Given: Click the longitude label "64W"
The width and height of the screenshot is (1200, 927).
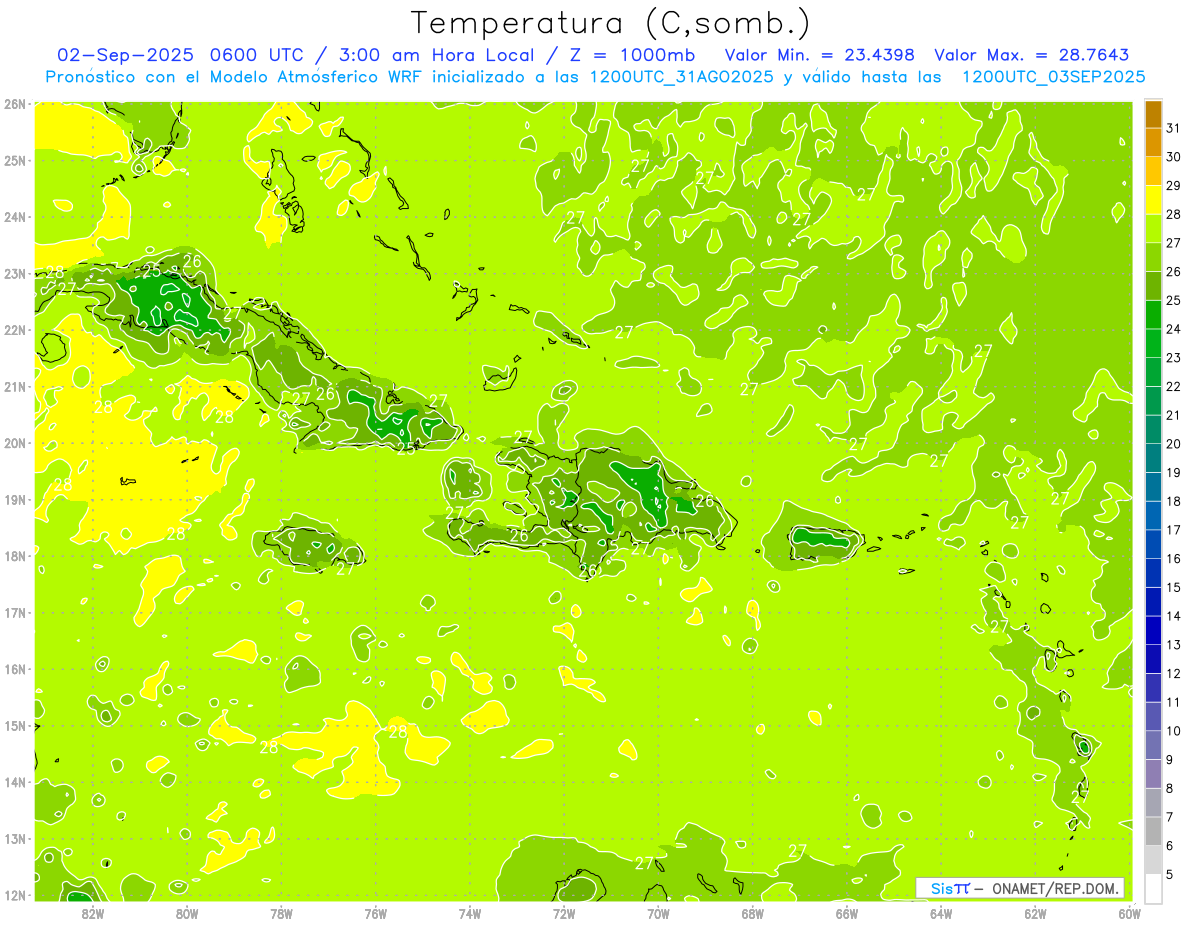Looking at the screenshot, I should point(941,912).
